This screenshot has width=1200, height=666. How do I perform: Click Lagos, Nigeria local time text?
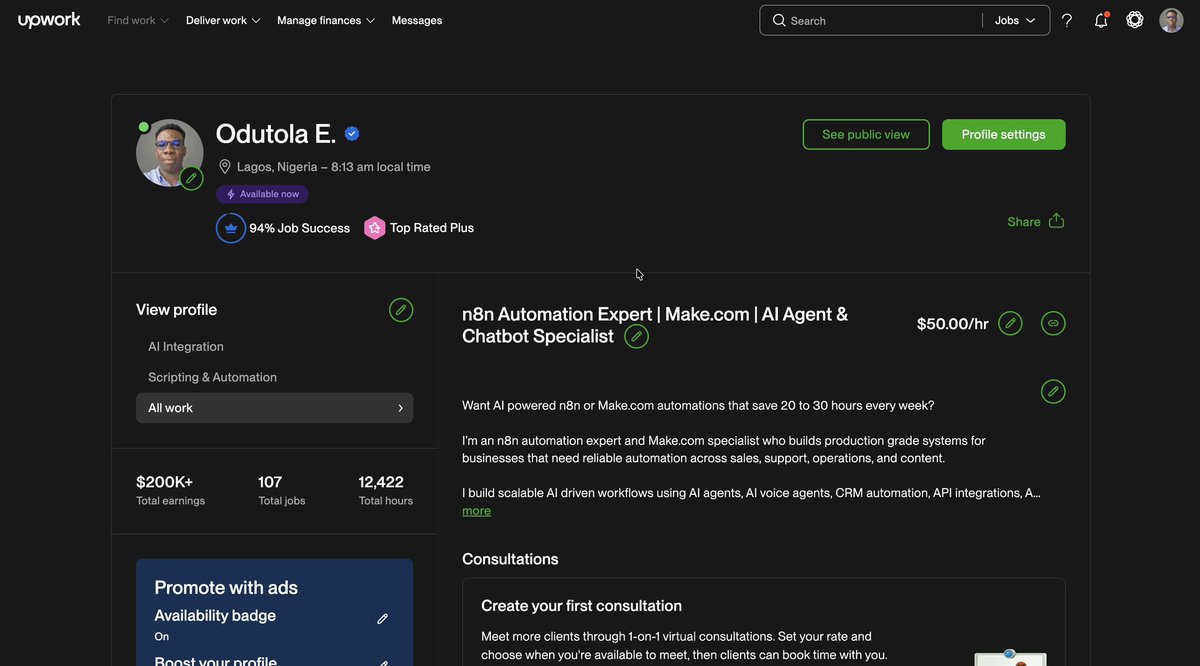click(x=334, y=167)
